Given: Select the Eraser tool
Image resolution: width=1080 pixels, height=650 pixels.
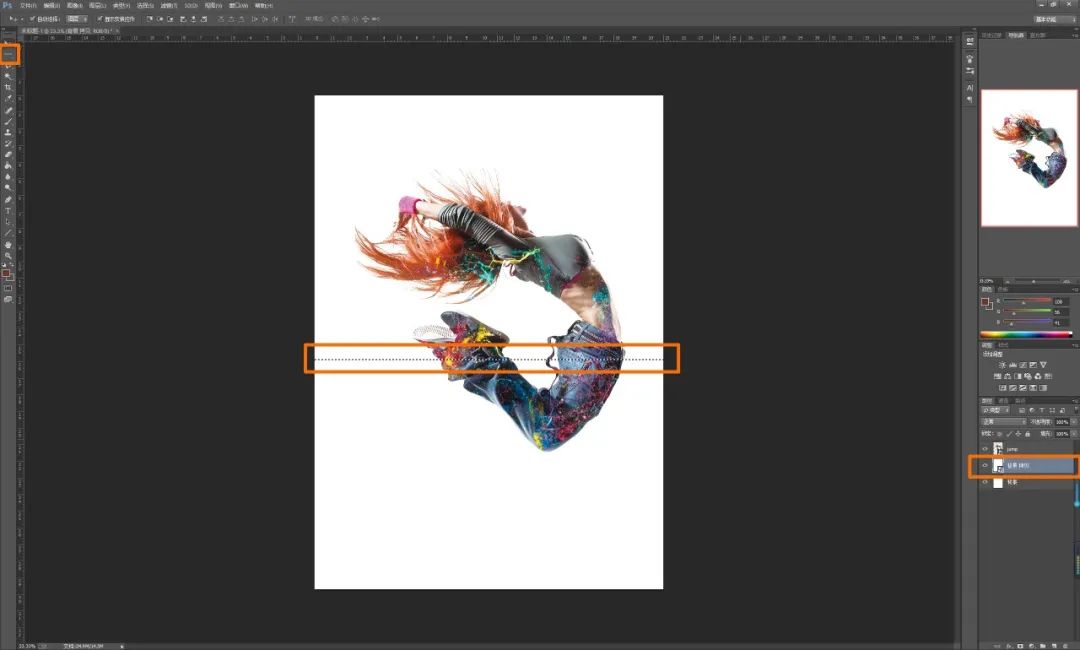Looking at the screenshot, I should [x=8, y=154].
